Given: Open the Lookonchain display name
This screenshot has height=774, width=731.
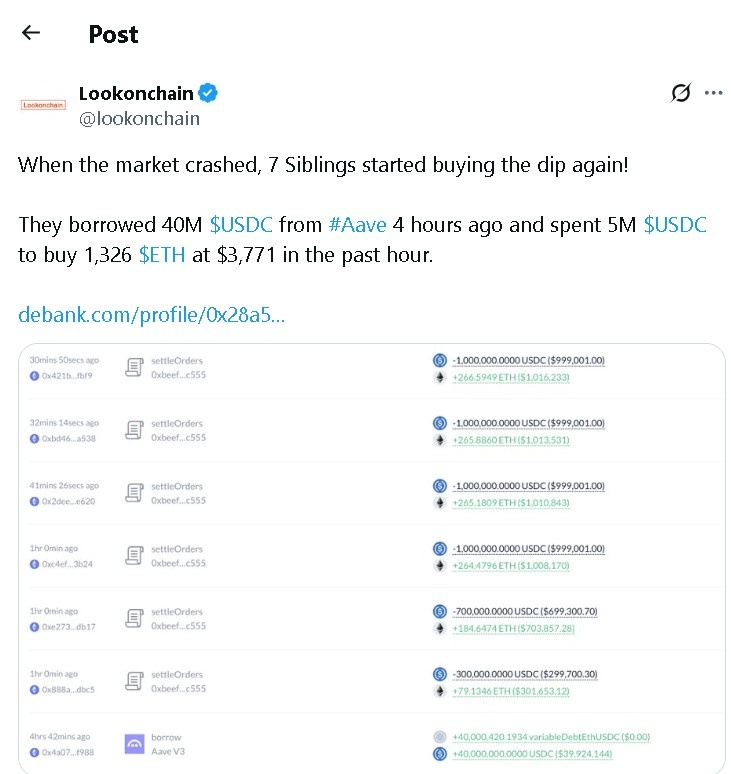Looking at the screenshot, I should click(136, 93).
